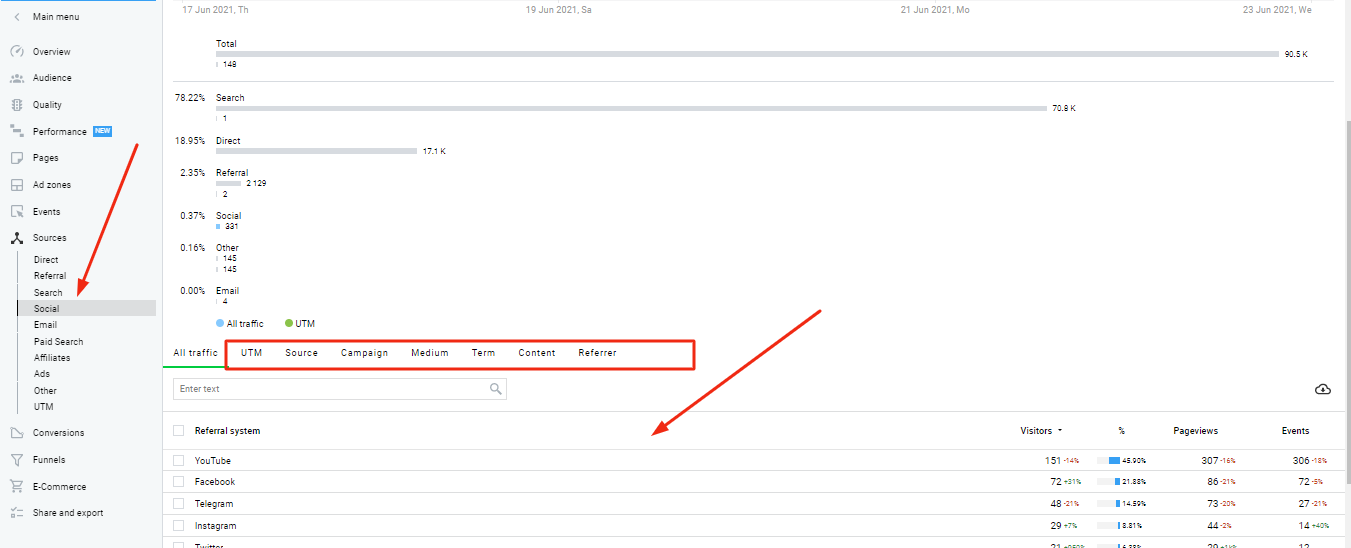1351x548 pixels.
Task: Start the search via the magnifier icon
Action: 496,389
